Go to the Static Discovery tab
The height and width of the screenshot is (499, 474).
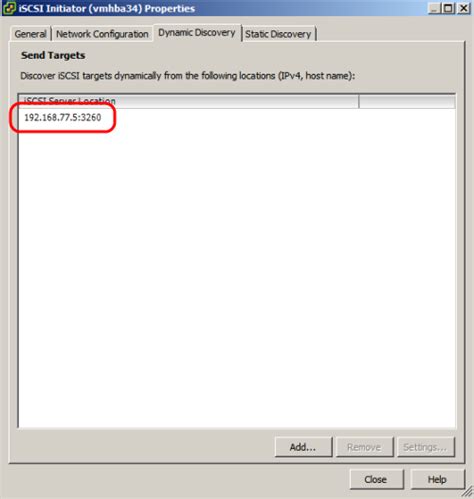(x=278, y=34)
